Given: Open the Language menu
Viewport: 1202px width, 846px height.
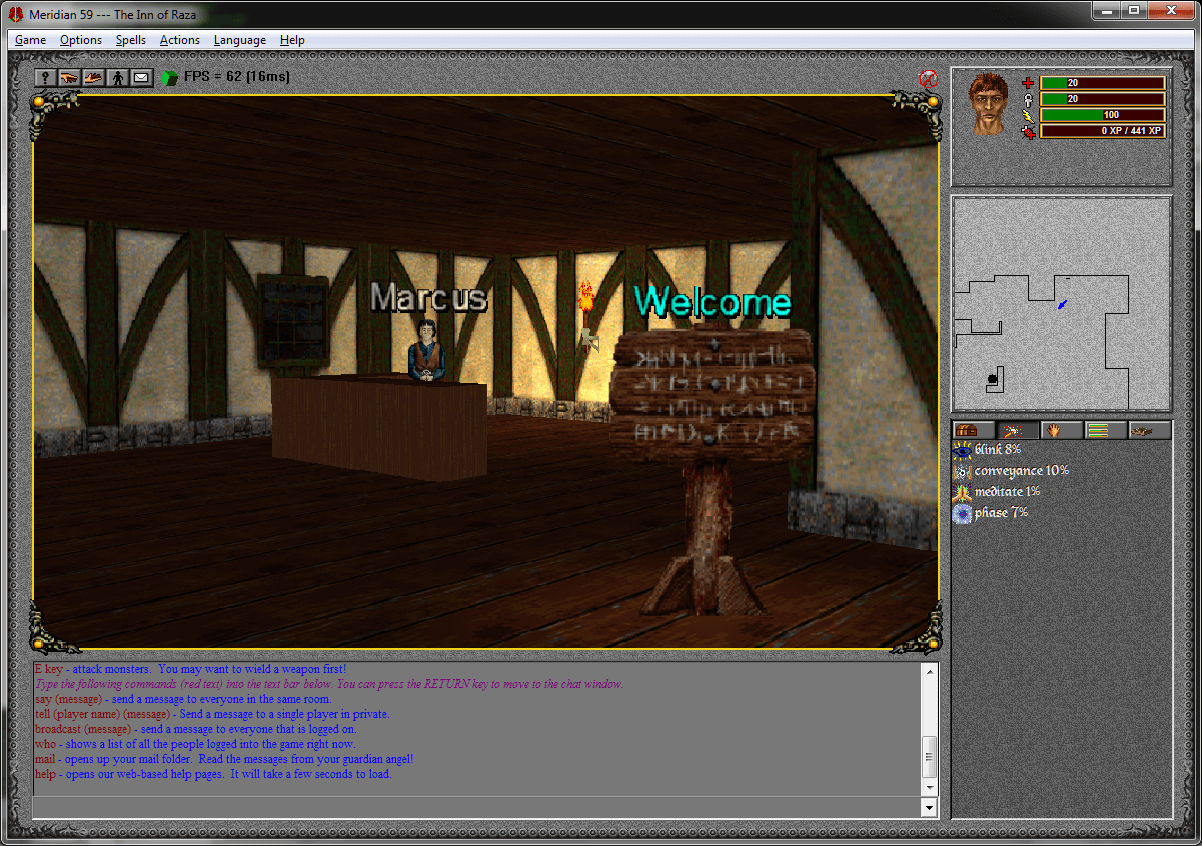Looking at the screenshot, I should point(240,40).
